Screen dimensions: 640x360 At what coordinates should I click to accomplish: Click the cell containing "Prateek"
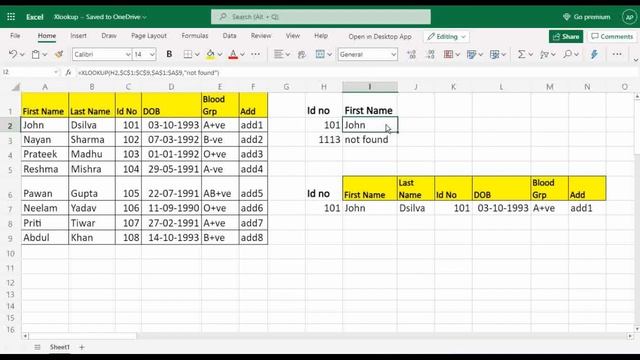(45, 154)
